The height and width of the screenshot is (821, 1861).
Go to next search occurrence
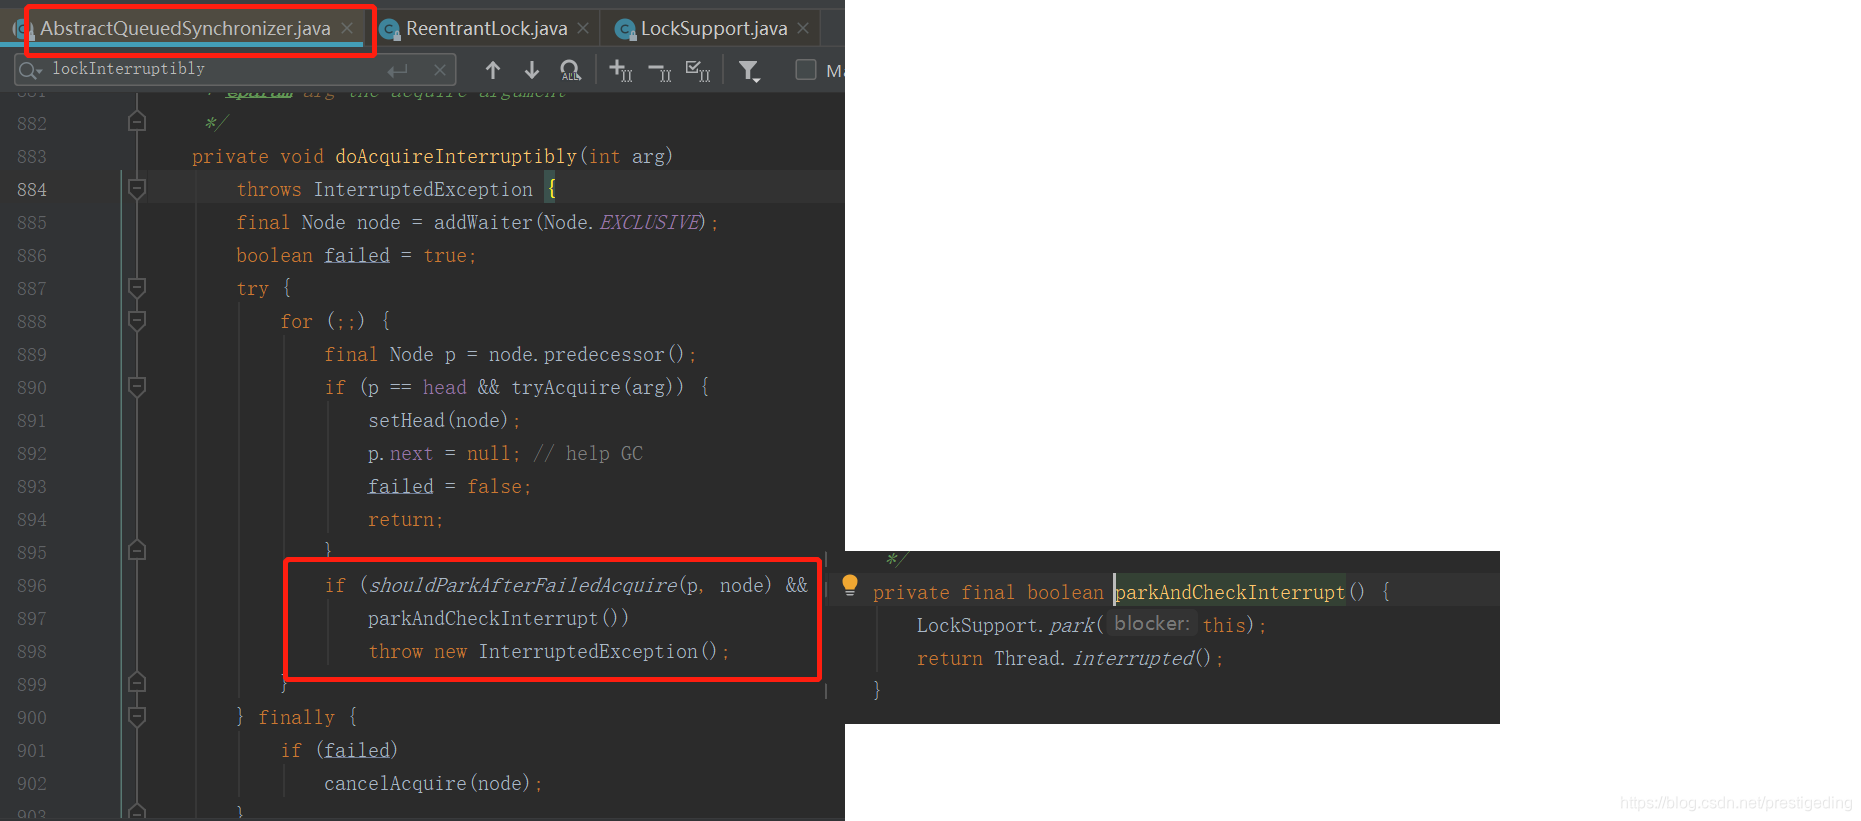click(x=532, y=70)
